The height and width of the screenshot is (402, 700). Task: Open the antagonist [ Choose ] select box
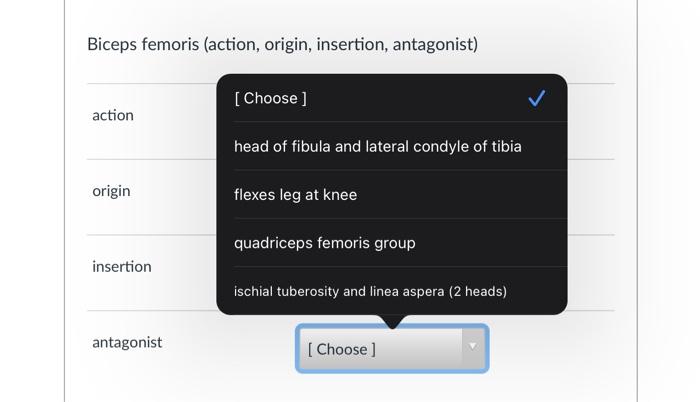(380, 349)
